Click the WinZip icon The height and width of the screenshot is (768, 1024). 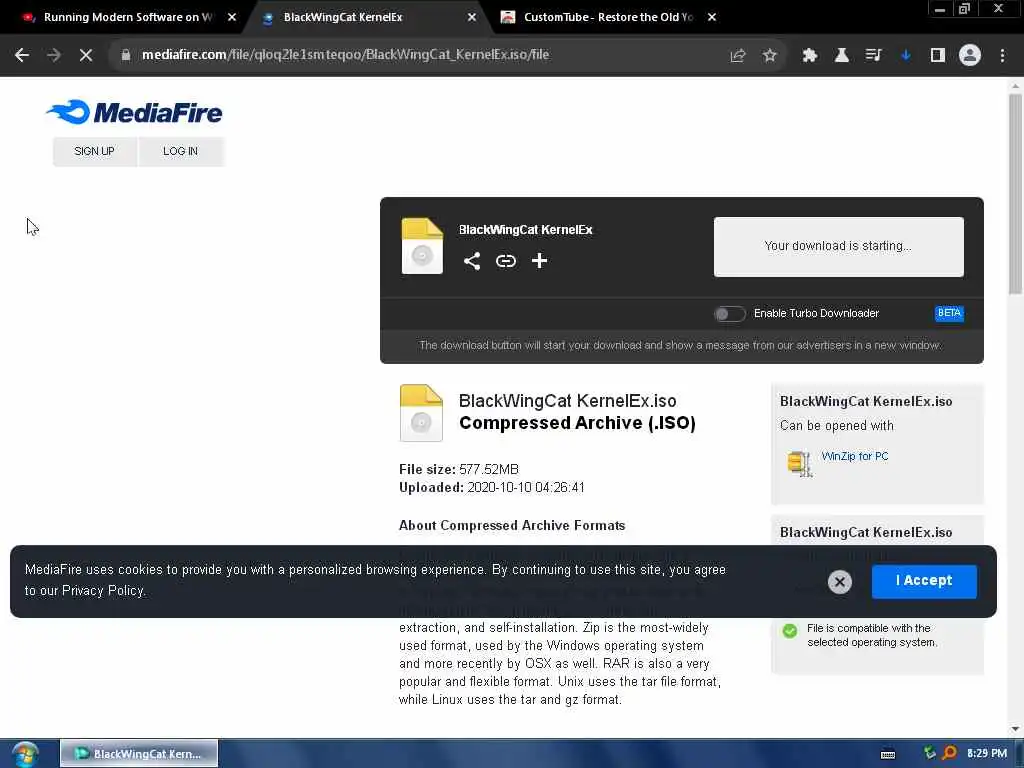799,464
